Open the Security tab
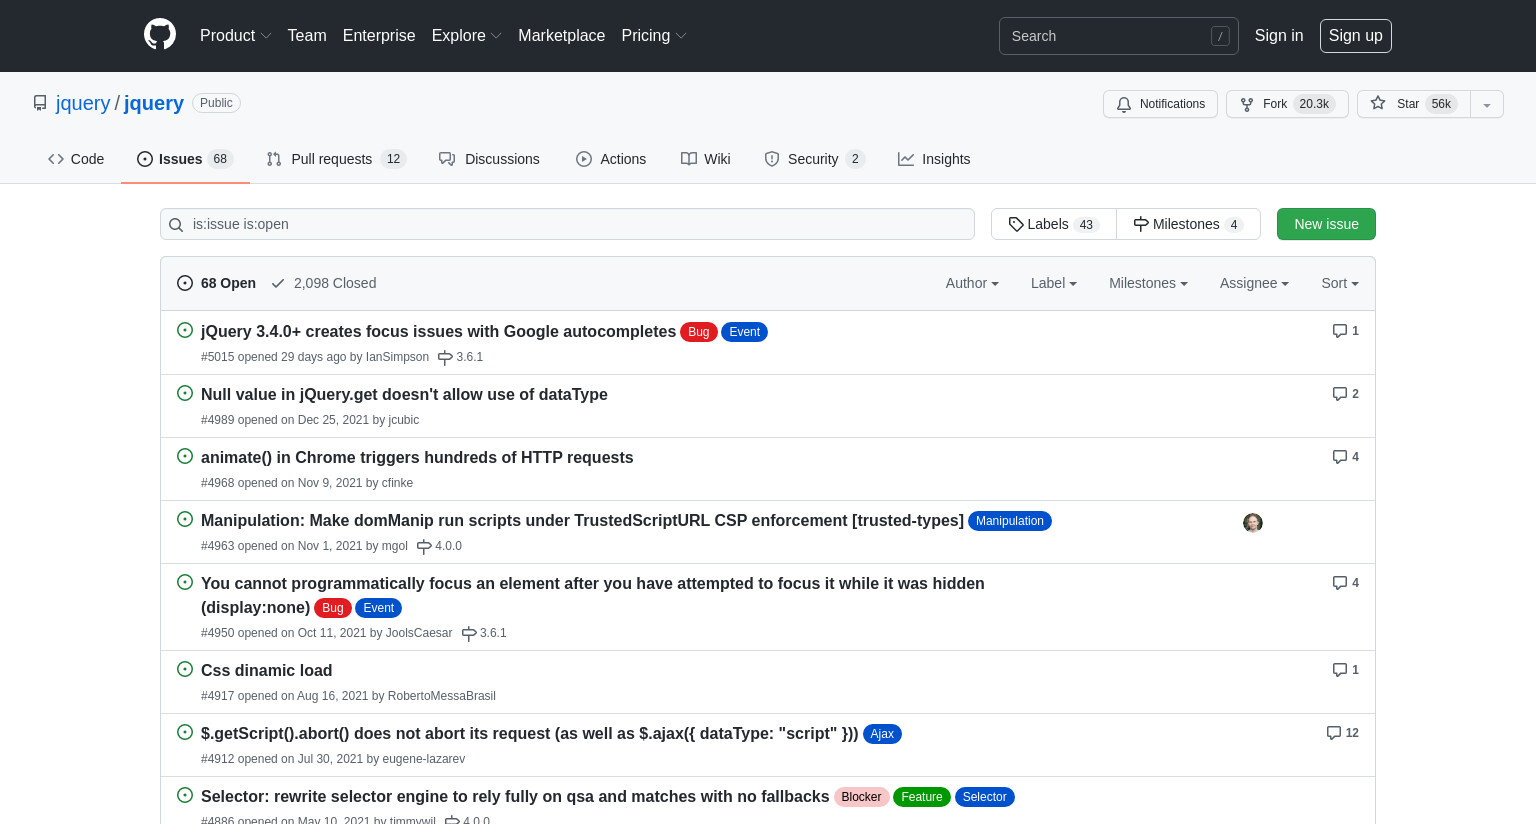 pos(815,159)
